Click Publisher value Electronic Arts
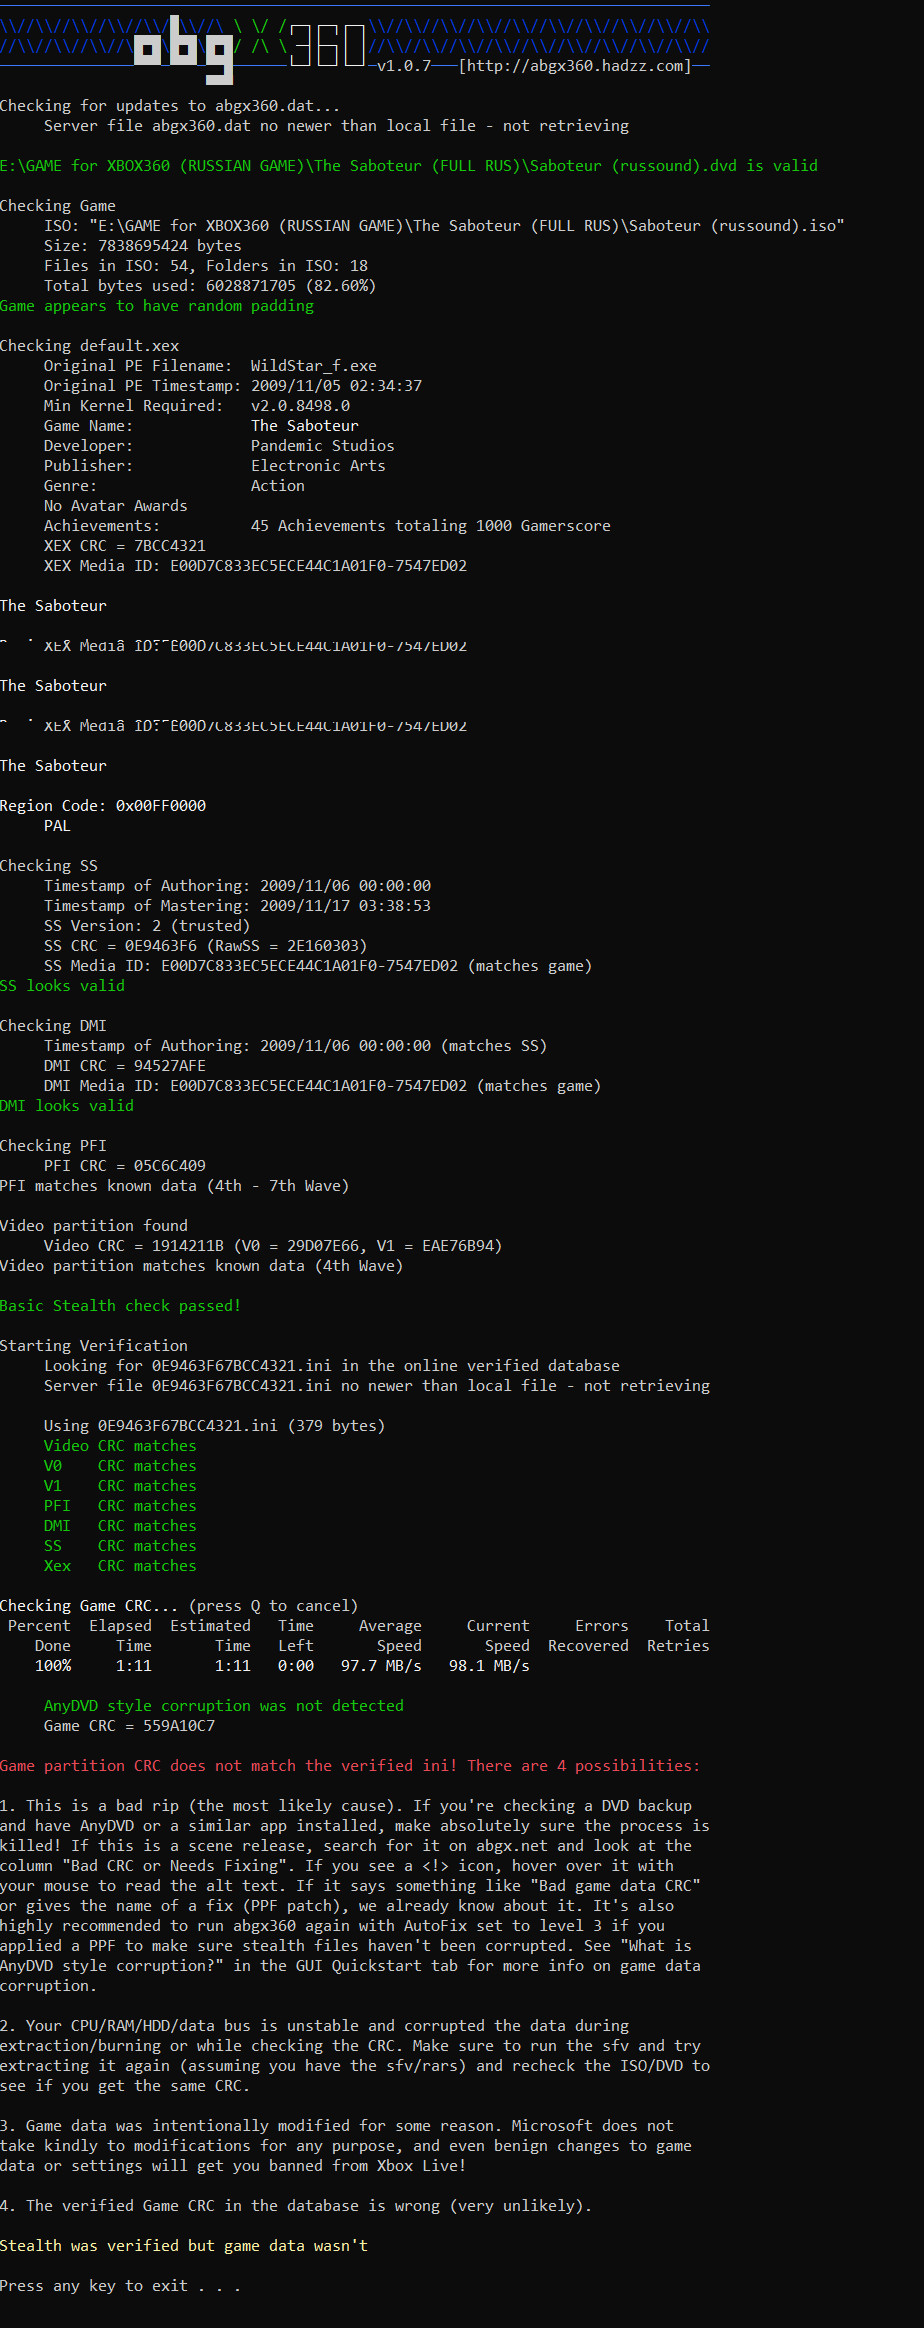This screenshot has width=924, height=2328. [x=318, y=466]
